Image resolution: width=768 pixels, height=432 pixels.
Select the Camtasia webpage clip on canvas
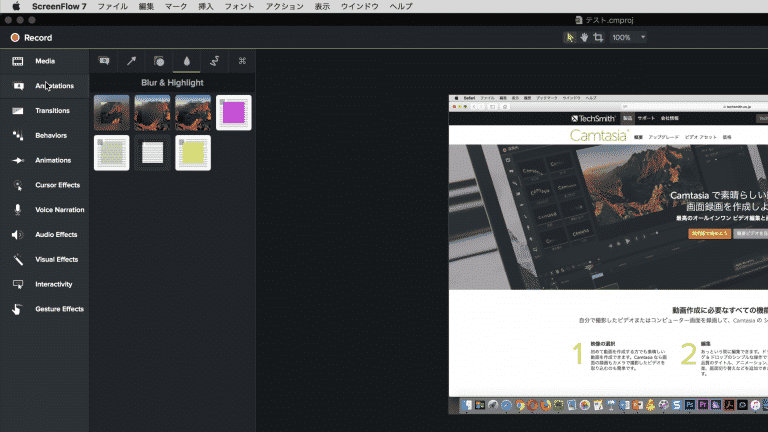(x=608, y=255)
